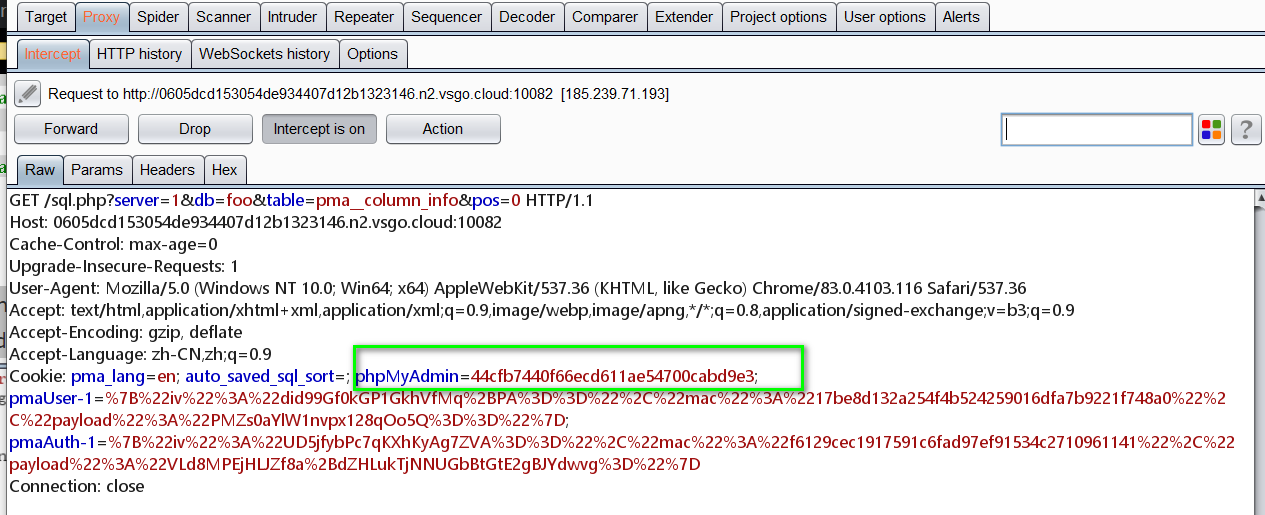
Task: Click the User-Agent header line
Action: [518, 288]
